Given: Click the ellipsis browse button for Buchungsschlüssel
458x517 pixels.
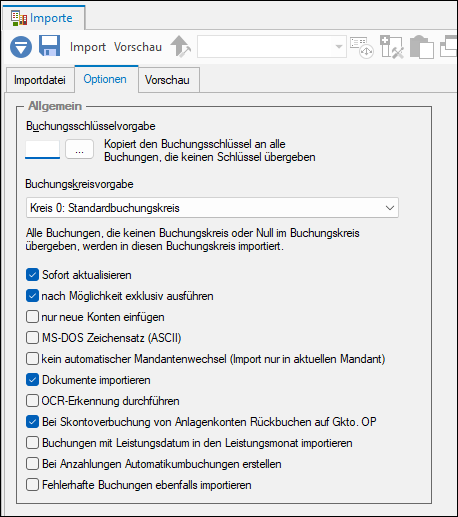Looking at the screenshot, I should (79, 149).
